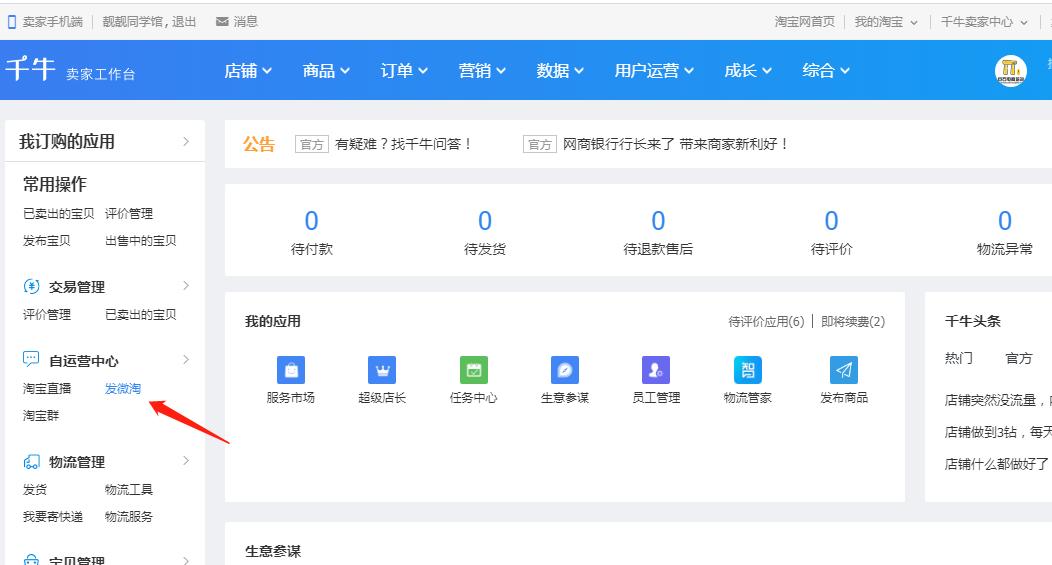Open 发布宝贝 under 常用操作
Screen dimensions: 1052x565
pos(46,241)
